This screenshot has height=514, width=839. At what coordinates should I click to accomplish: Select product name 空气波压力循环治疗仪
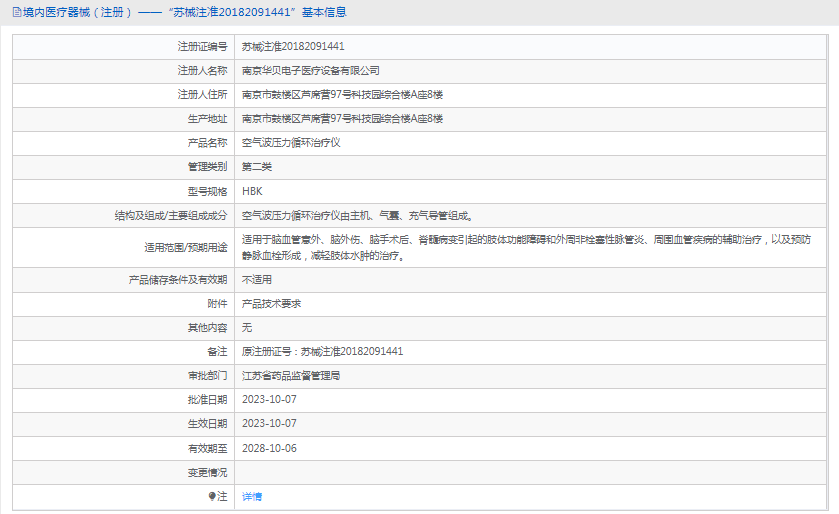[x=291, y=143]
